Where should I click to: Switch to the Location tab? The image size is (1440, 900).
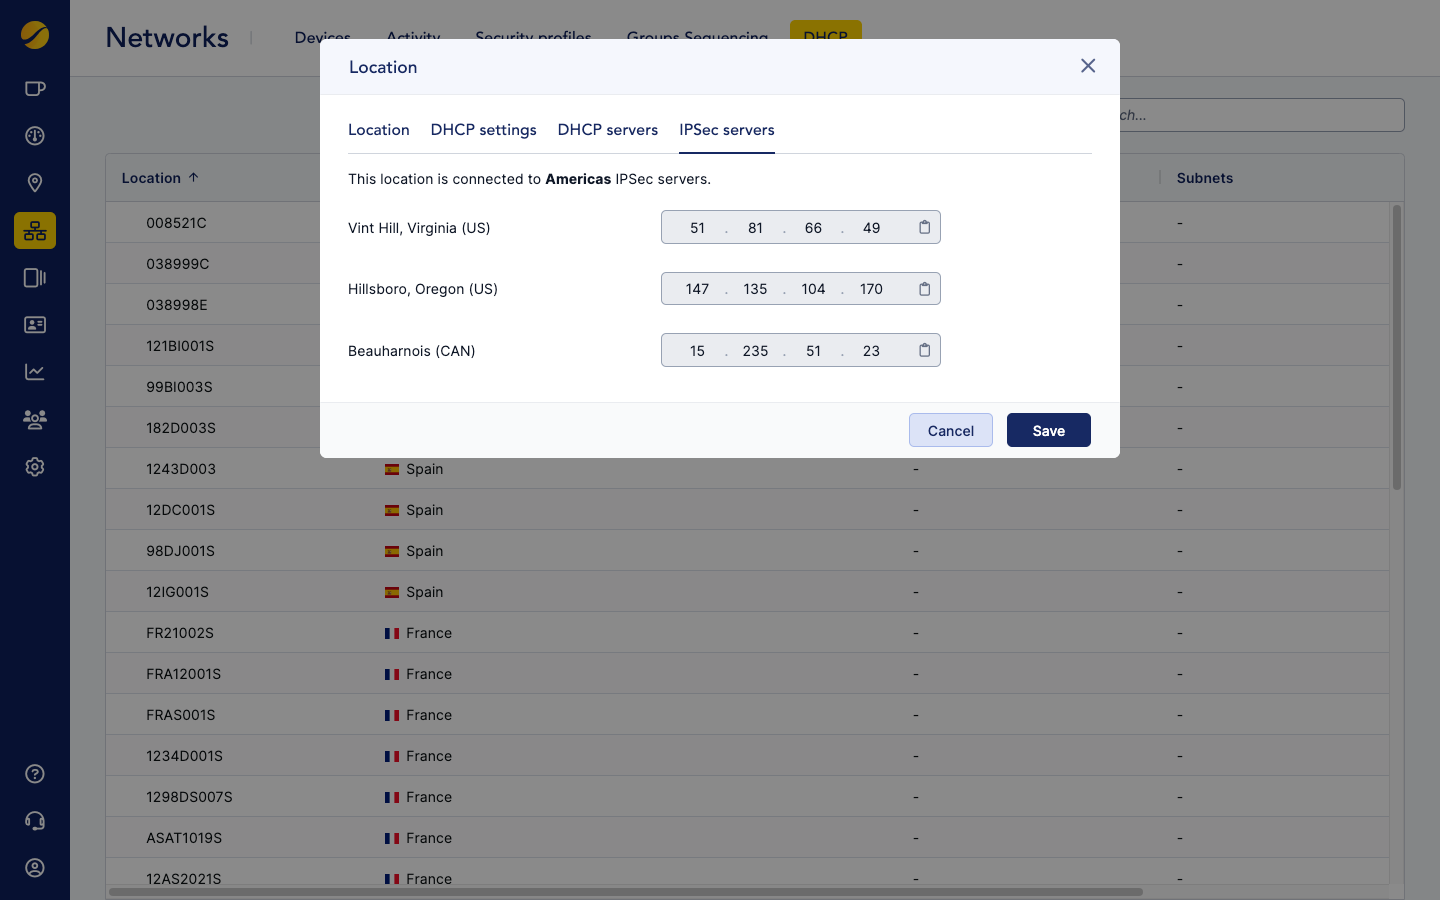pyautogui.click(x=378, y=130)
